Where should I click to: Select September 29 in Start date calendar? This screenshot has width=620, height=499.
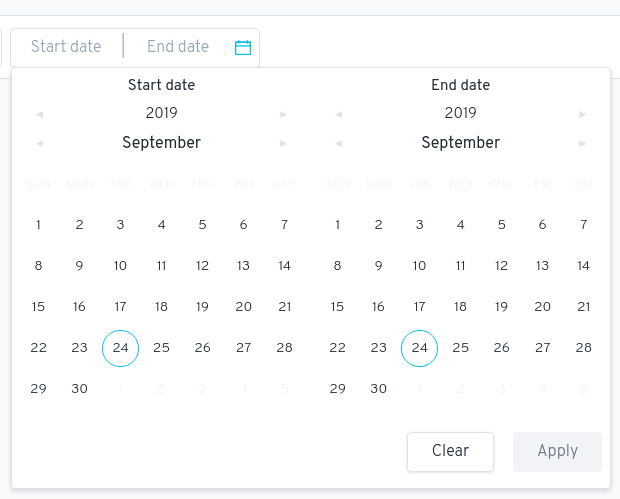point(39,389)
